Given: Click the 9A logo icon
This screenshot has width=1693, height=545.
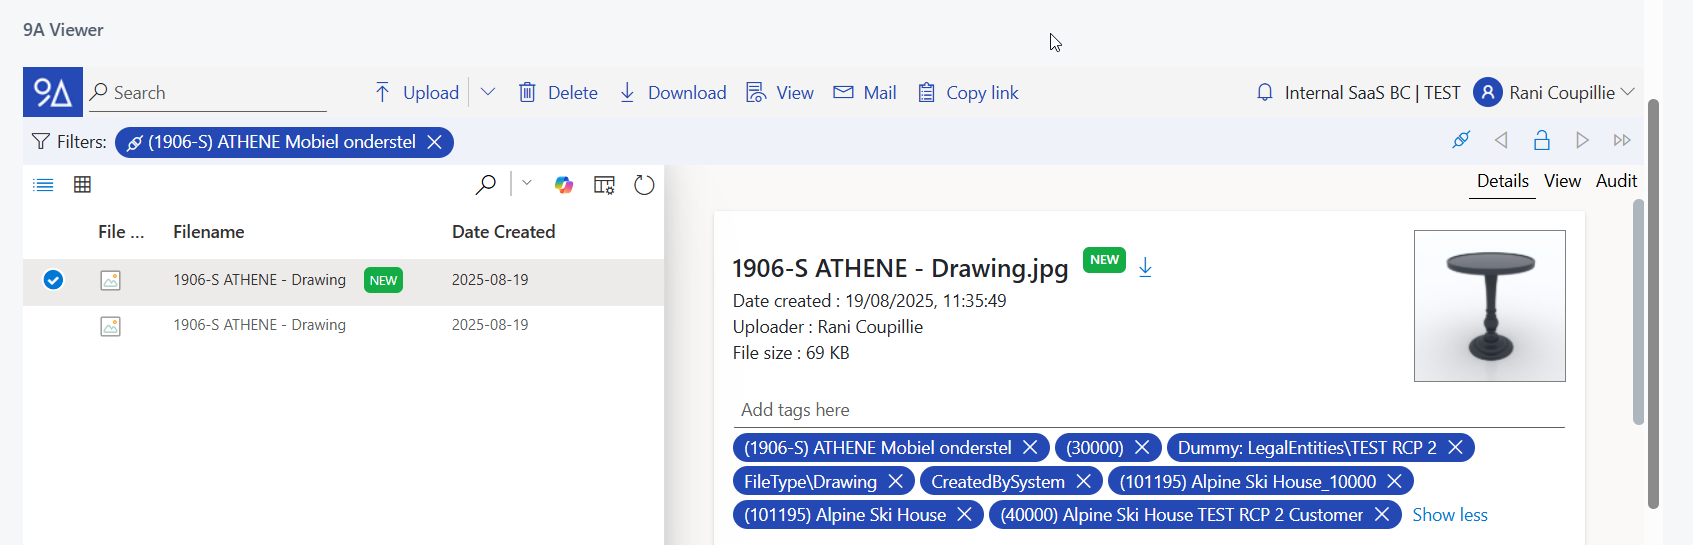Looking at the screenshot, I should pos(52,92).
